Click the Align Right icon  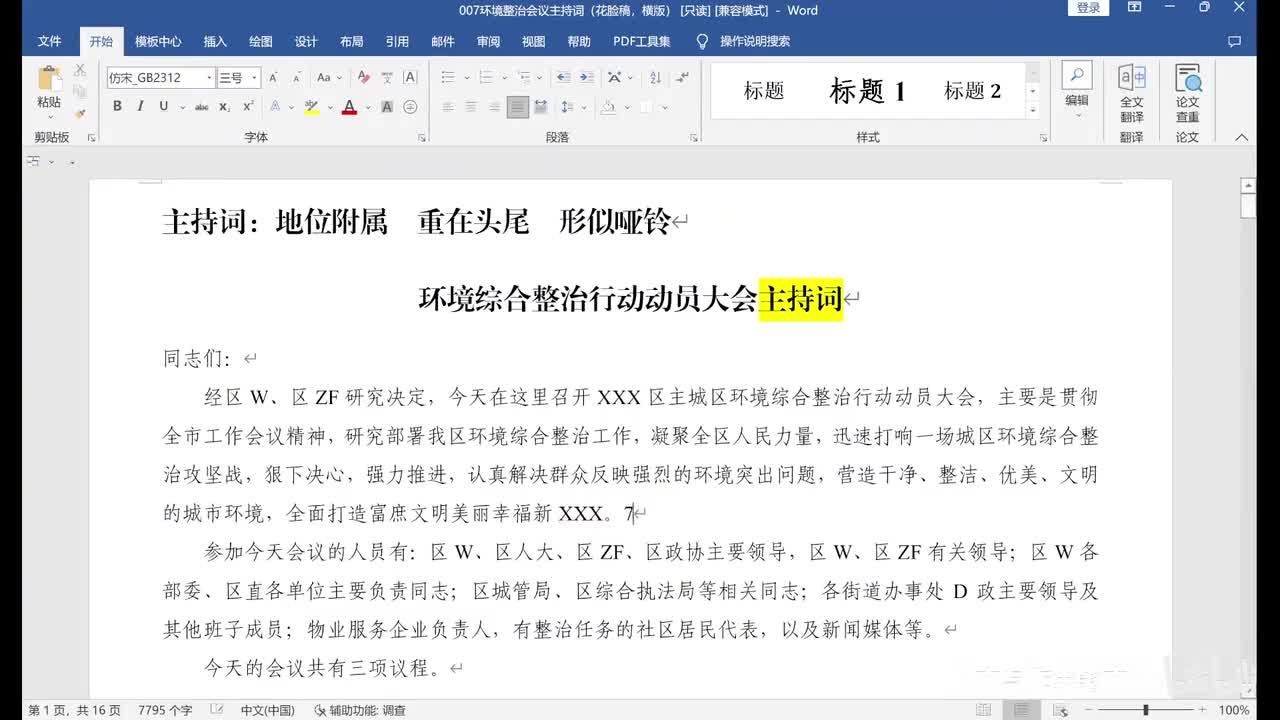coord(494,107)
